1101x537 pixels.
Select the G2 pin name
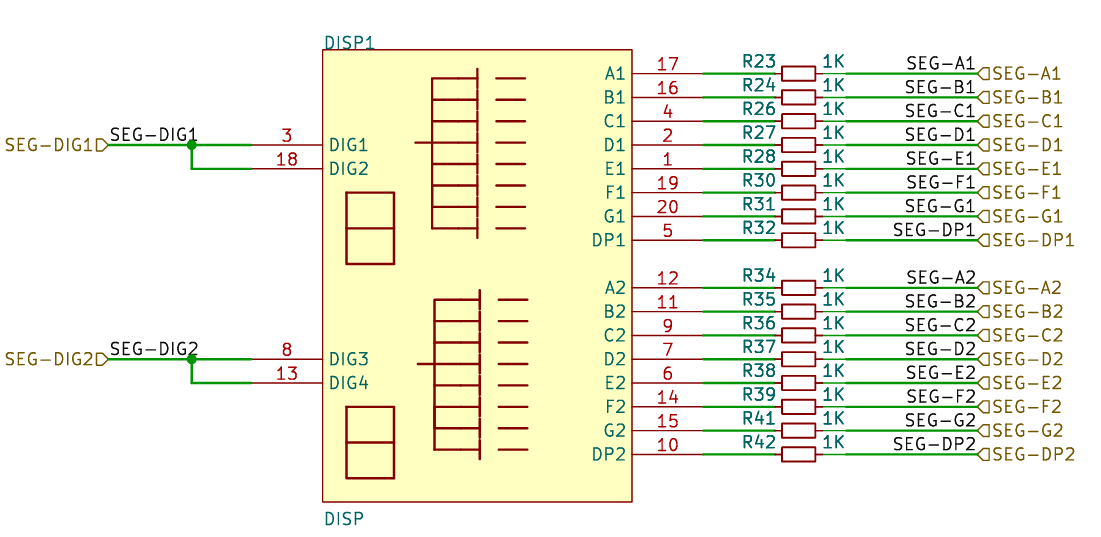point(614,431)
